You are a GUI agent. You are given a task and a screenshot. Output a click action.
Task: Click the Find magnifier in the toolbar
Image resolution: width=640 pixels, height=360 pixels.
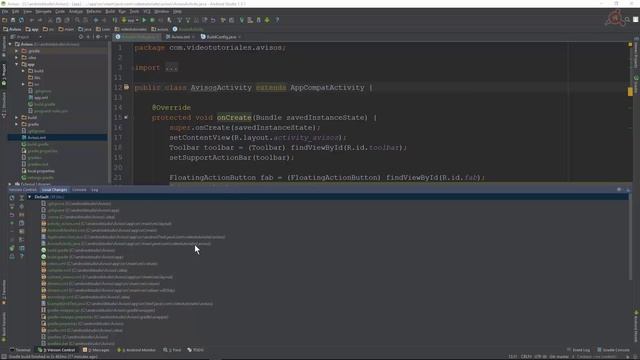tap(77, 20)
